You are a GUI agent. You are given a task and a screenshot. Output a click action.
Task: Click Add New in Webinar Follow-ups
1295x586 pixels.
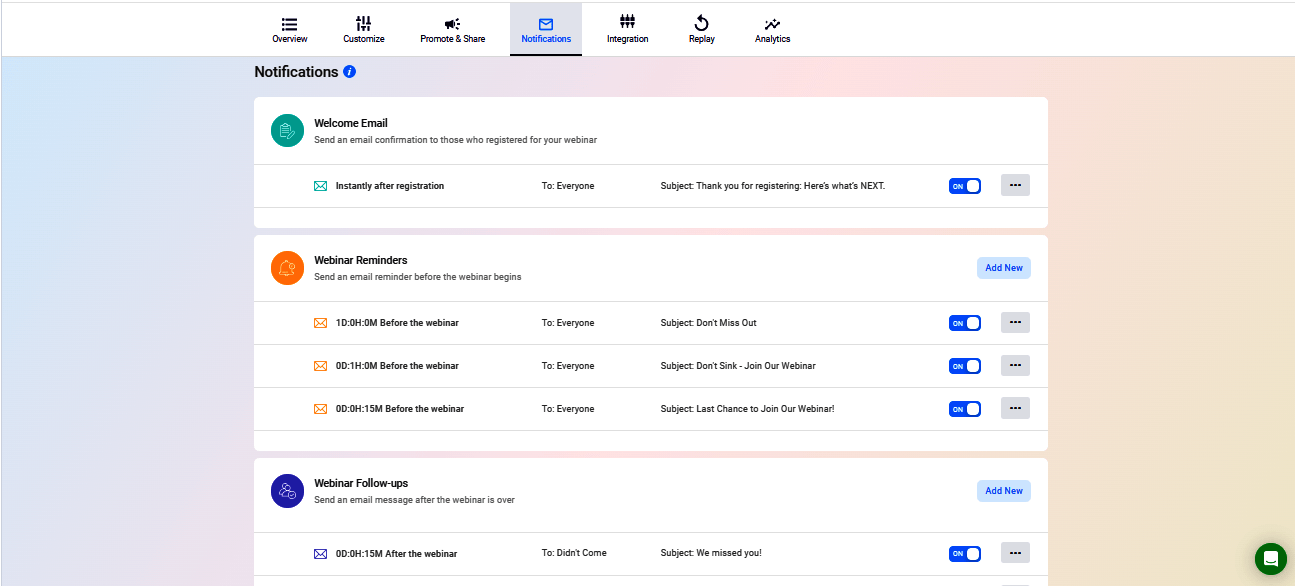tap(1003, 491)
